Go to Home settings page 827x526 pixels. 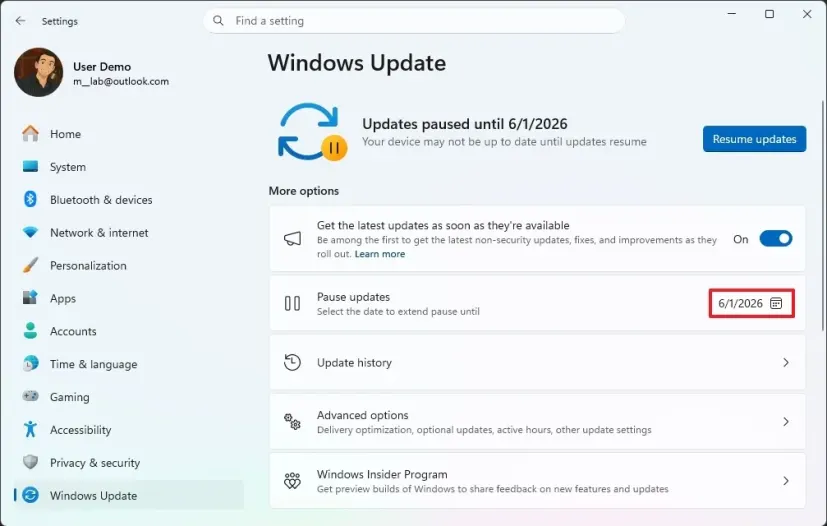pos(65,134)
